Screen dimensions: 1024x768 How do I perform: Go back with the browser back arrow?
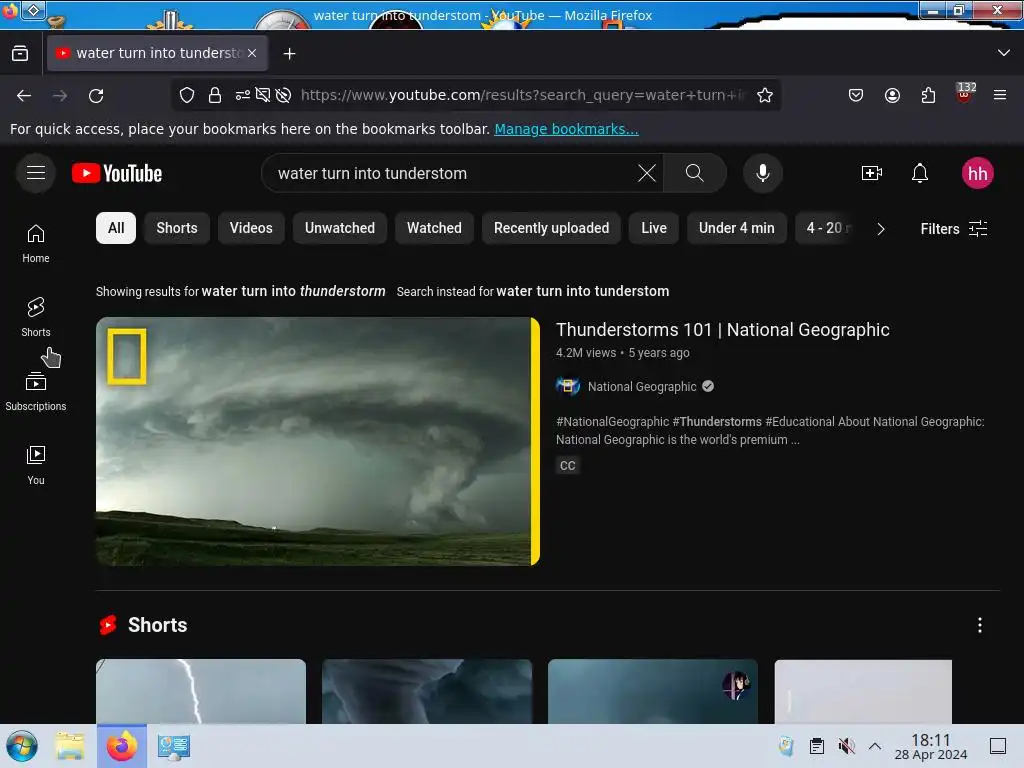coord(24,96)
